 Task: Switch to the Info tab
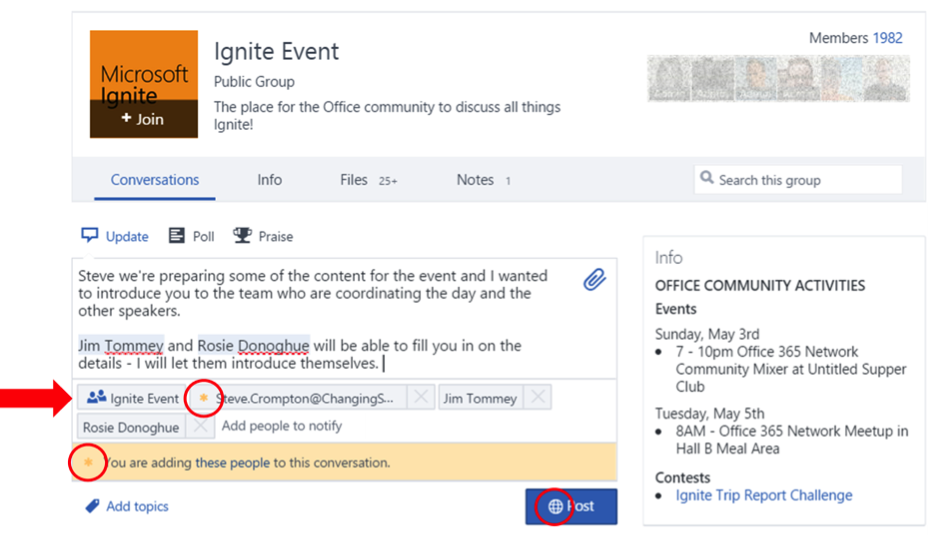point(269,180)
